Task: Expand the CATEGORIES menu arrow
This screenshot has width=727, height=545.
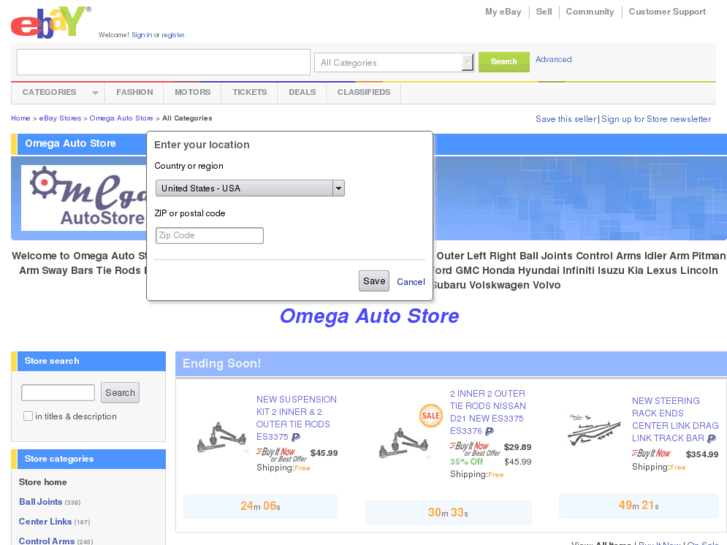Action: tap(95, 93)
